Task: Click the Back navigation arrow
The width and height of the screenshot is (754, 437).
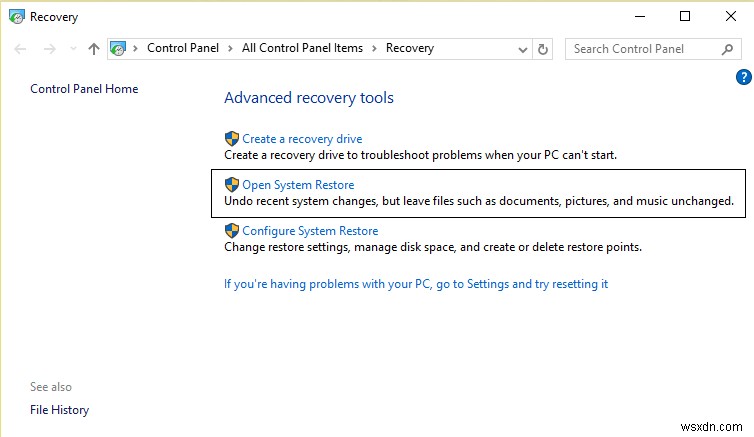Action: click(x=21, y=48)
